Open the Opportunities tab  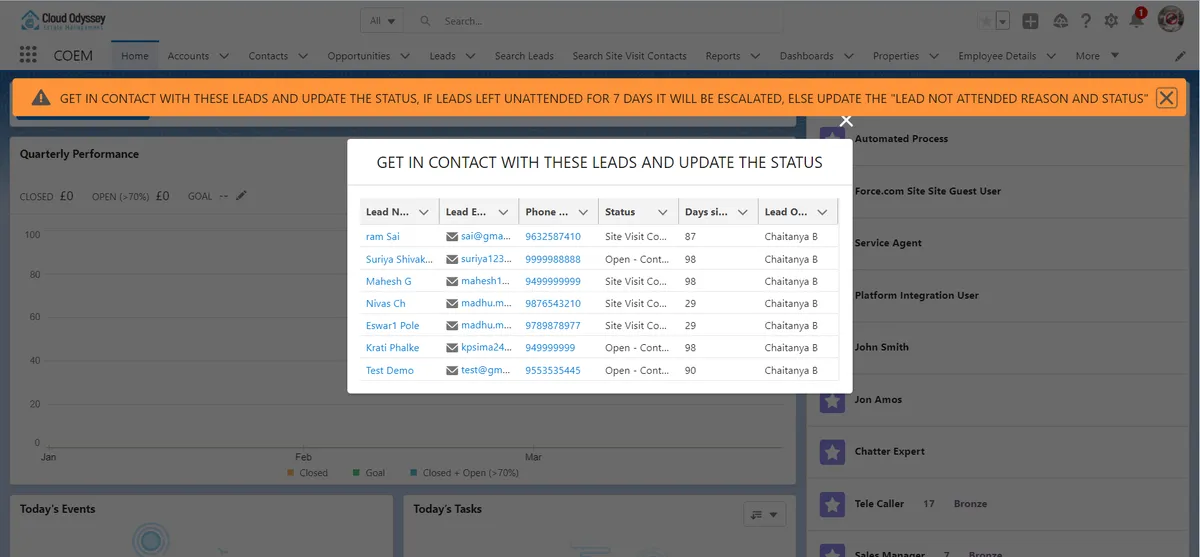tap(359, 56)
